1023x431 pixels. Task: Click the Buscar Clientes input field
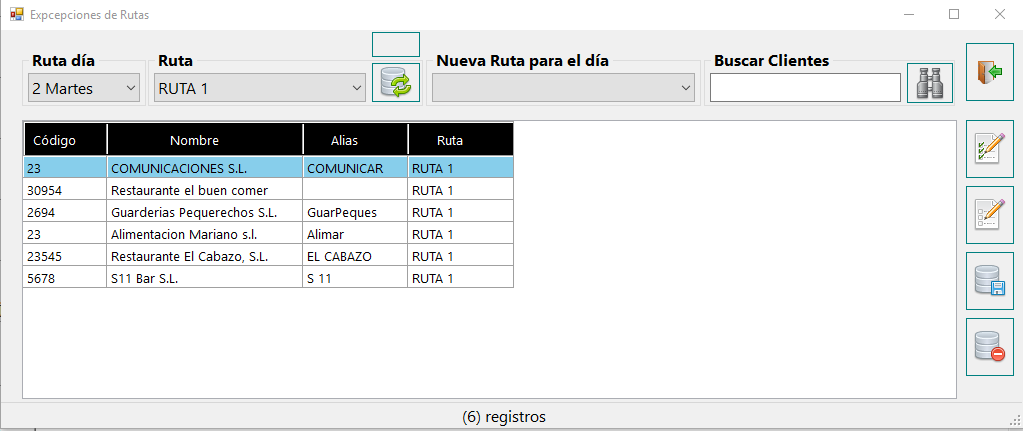coord(805,87)
